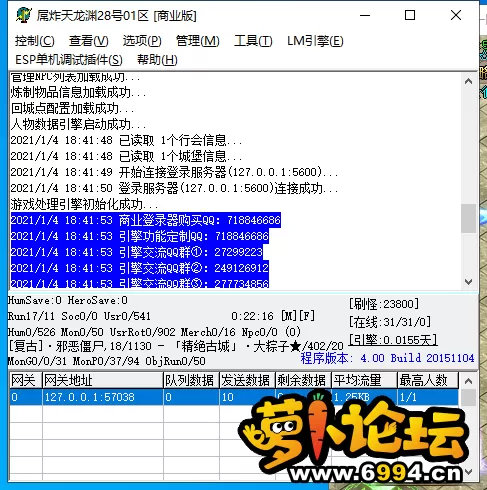Open the 管理(M) menu
The image size is (487, 490).
tap(197, 41)
